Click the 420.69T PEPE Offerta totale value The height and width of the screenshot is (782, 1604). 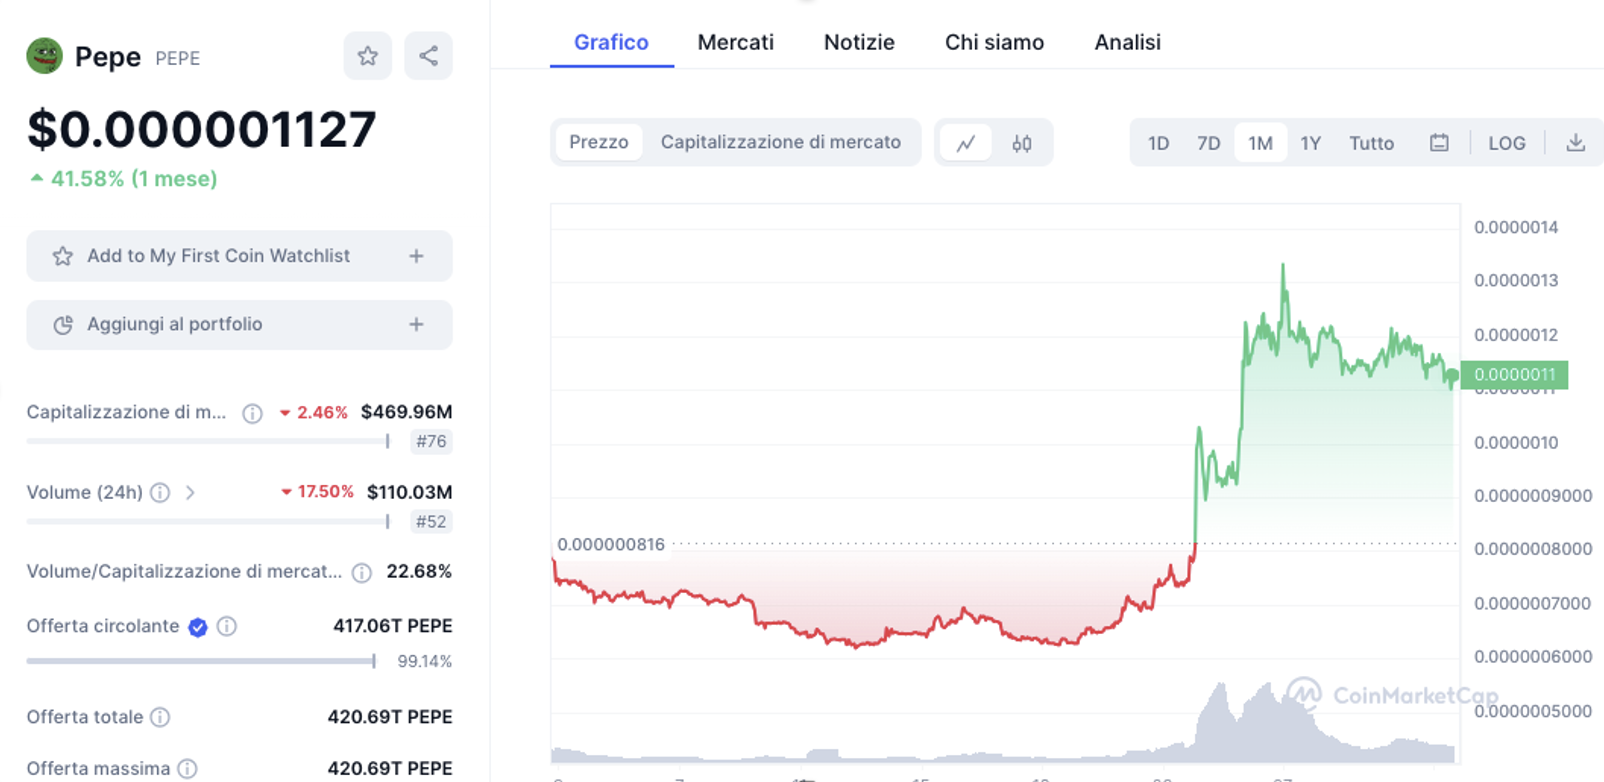(x=390, y=717)
